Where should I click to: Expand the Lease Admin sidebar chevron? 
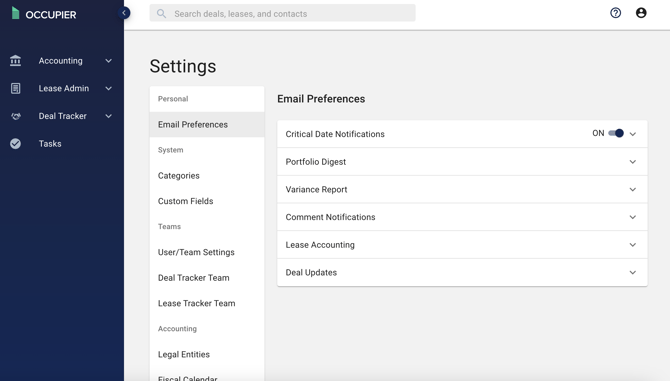pos(109,88)
